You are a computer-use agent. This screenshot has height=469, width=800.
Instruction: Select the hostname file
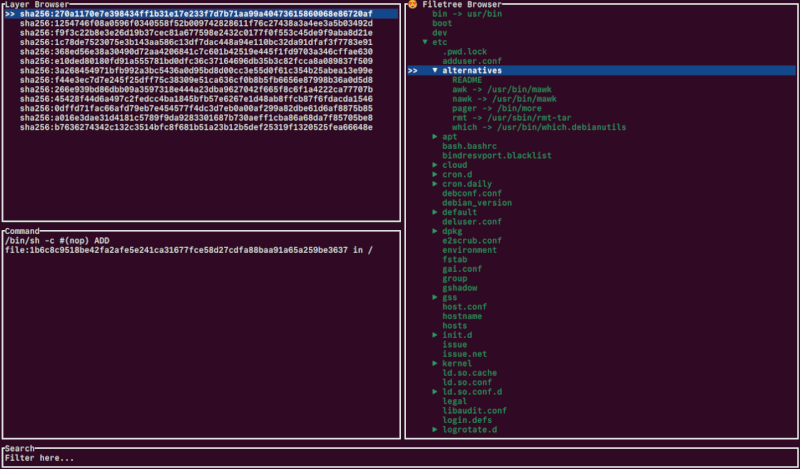coord(462,316)
